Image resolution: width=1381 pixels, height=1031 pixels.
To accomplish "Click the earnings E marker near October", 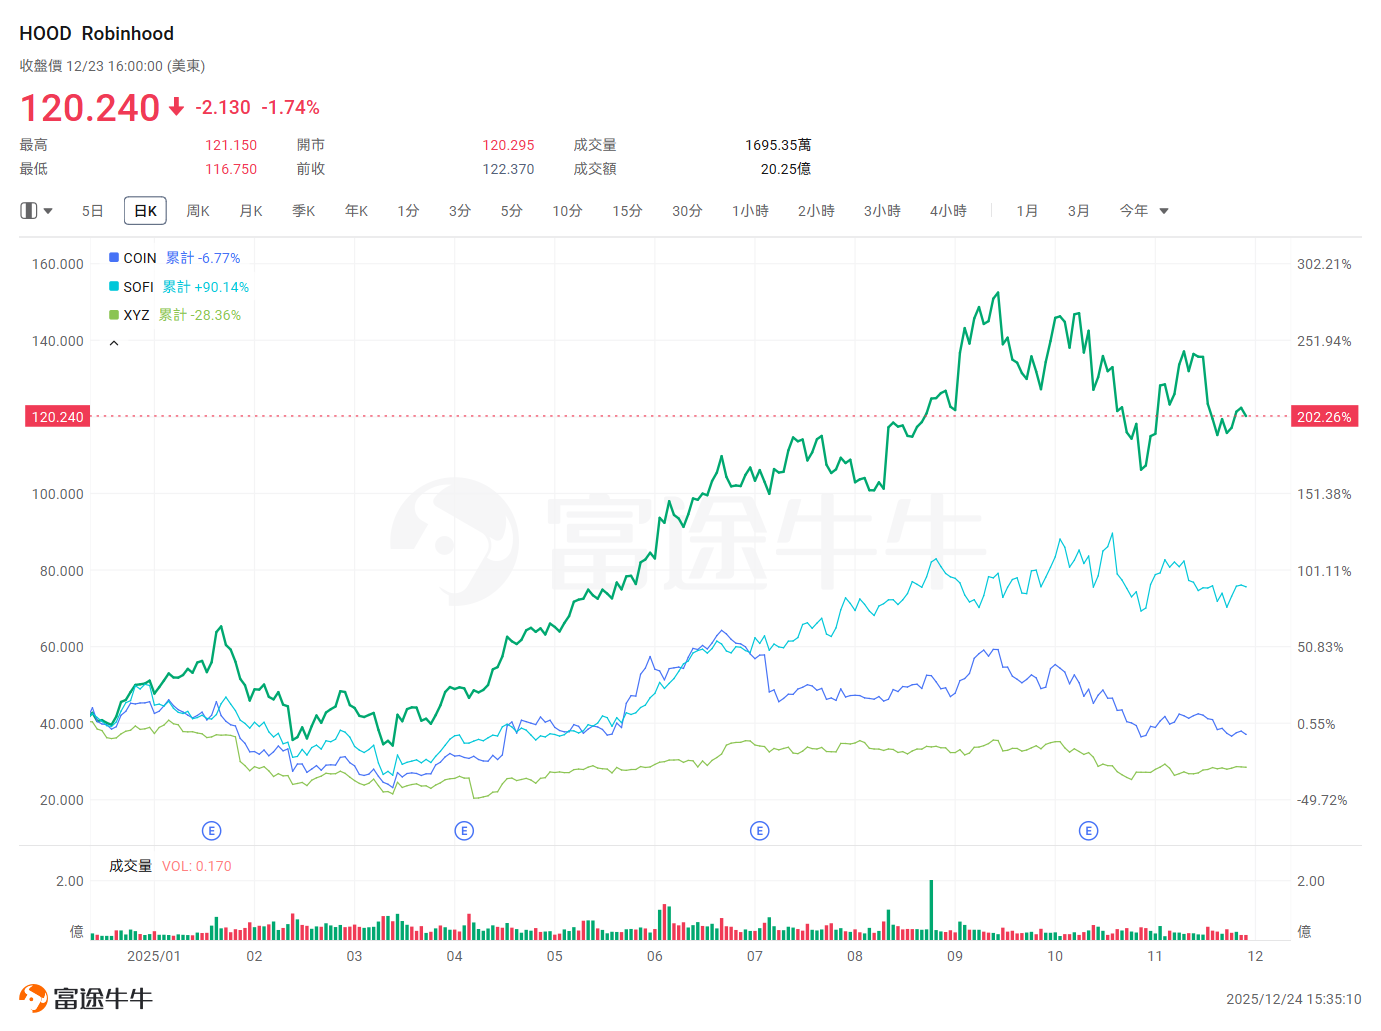I will pos(1089,831).
